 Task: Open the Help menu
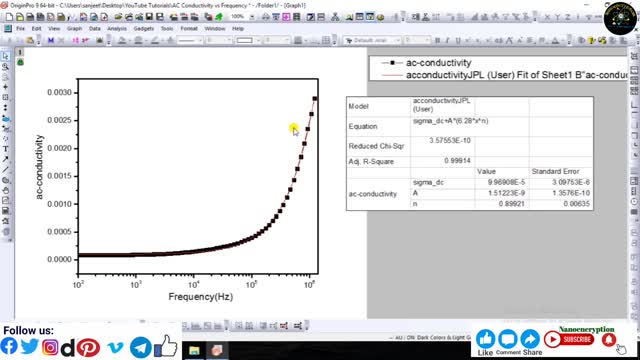point(238,29)
